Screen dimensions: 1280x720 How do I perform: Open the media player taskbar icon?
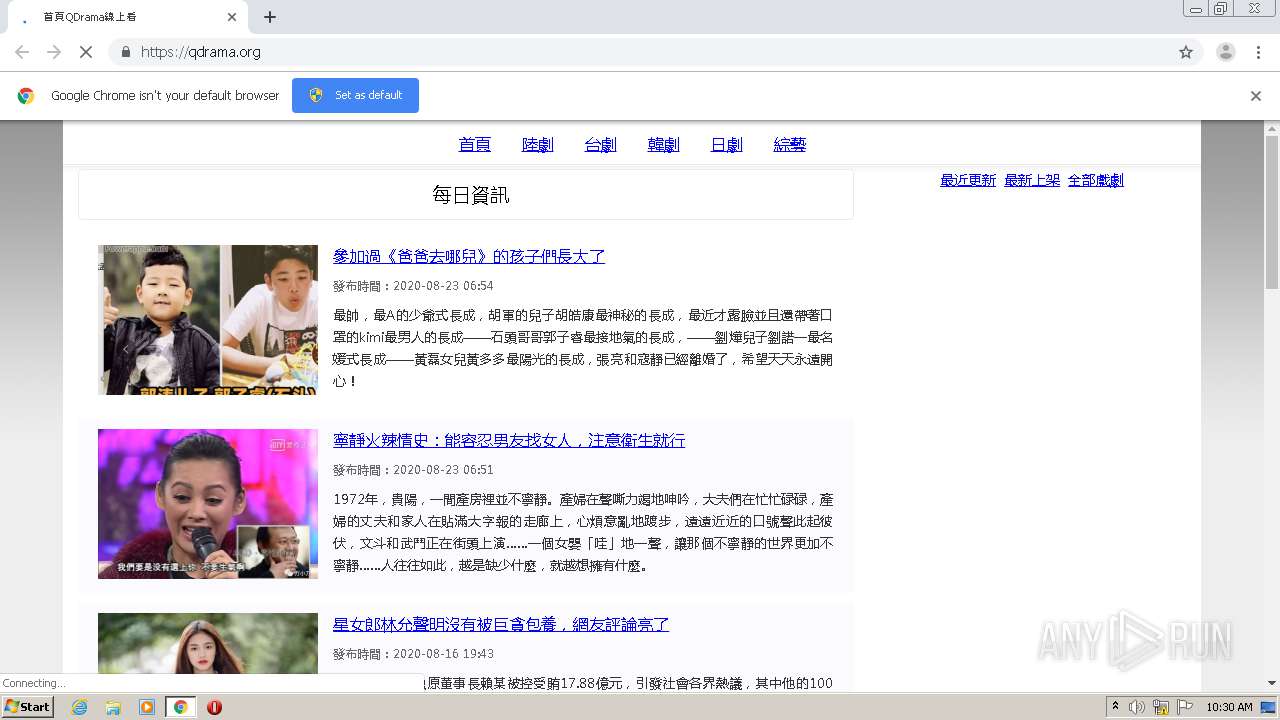(147, 707)
